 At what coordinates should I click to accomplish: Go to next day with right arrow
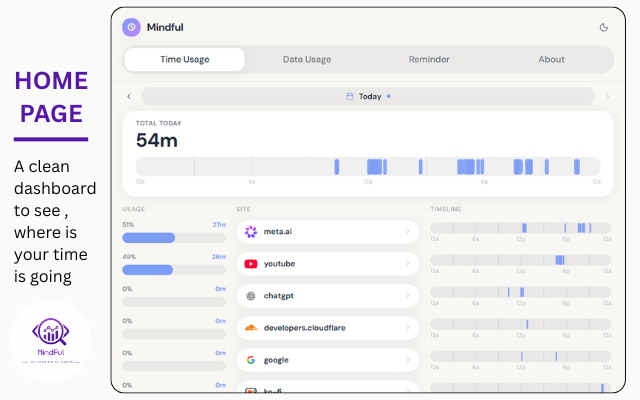pyautogui.click(x=607, y=96)
